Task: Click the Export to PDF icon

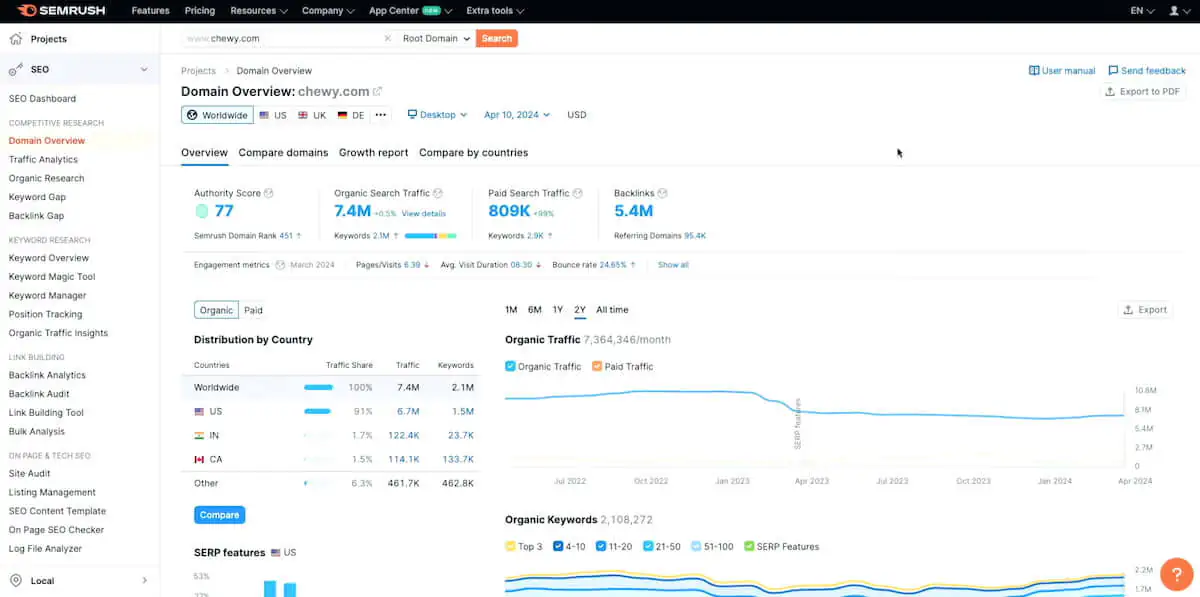Action: pyautogui.click(x=1110, y=91)
